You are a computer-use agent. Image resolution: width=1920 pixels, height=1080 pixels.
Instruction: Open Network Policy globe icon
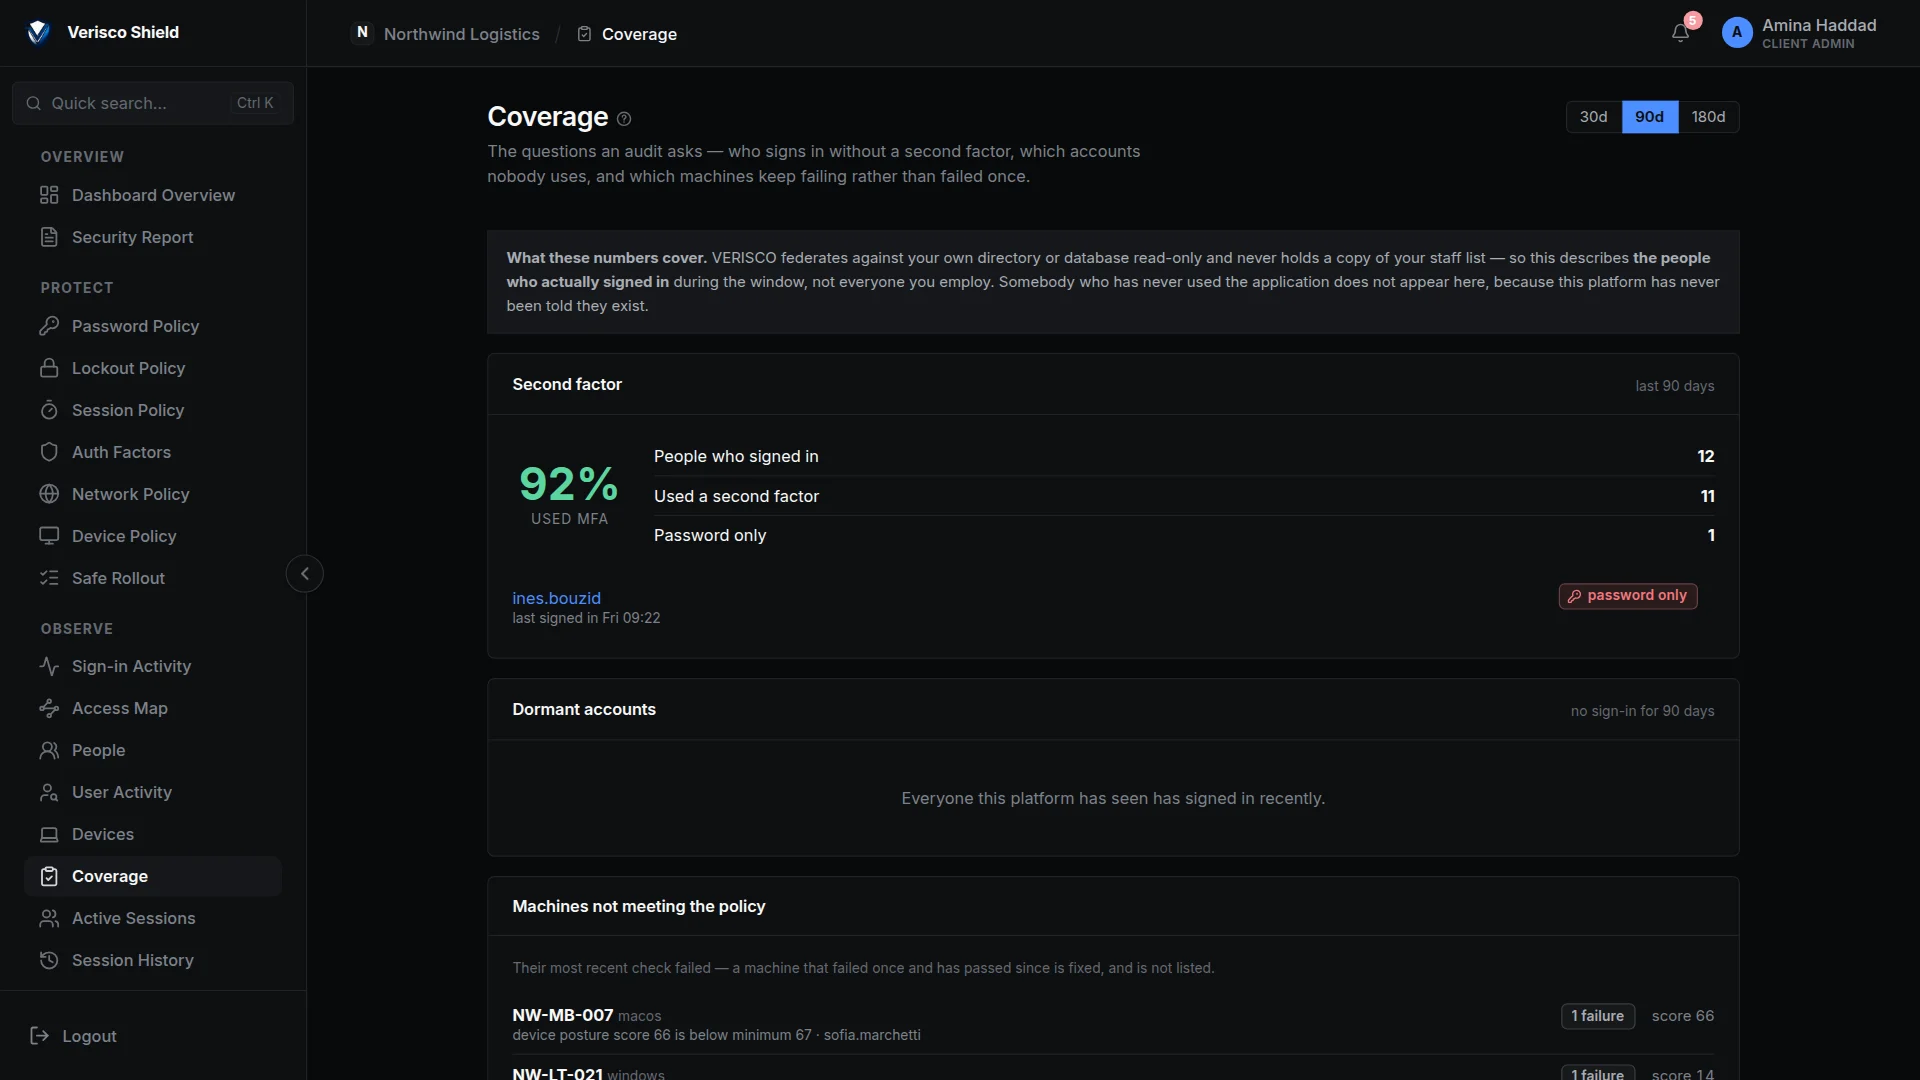[49, 494]
